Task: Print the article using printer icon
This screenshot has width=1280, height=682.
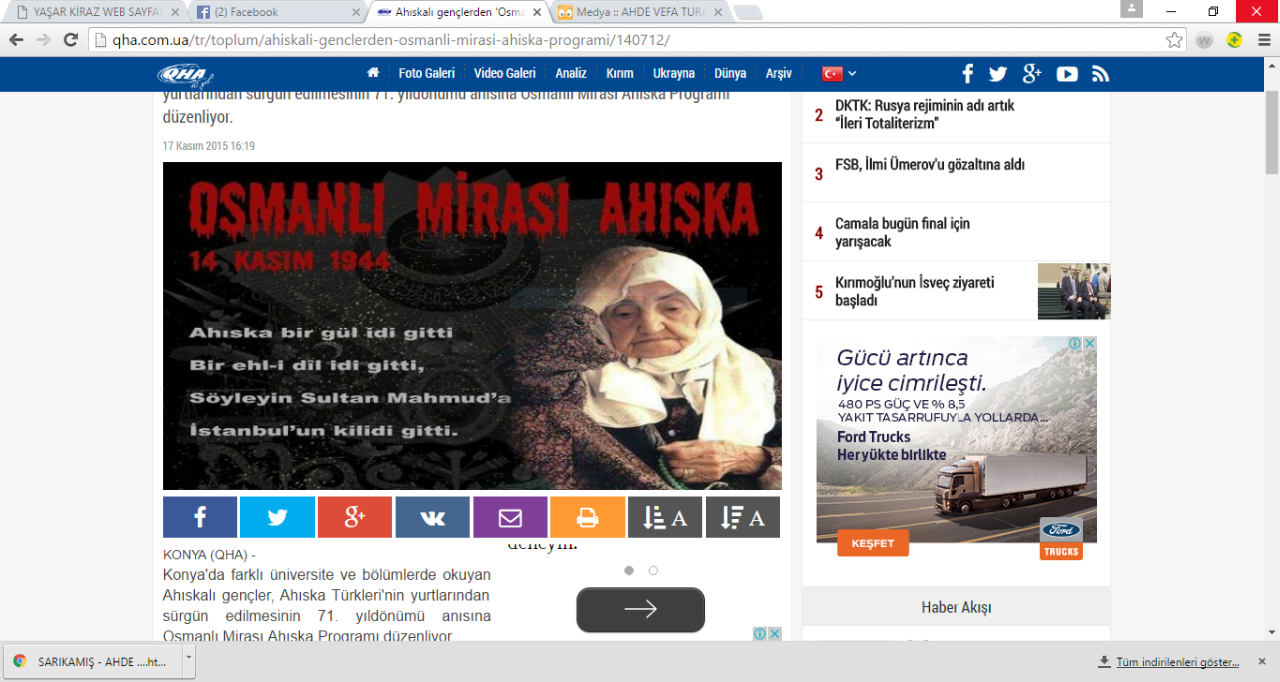Action: point(587,517)
